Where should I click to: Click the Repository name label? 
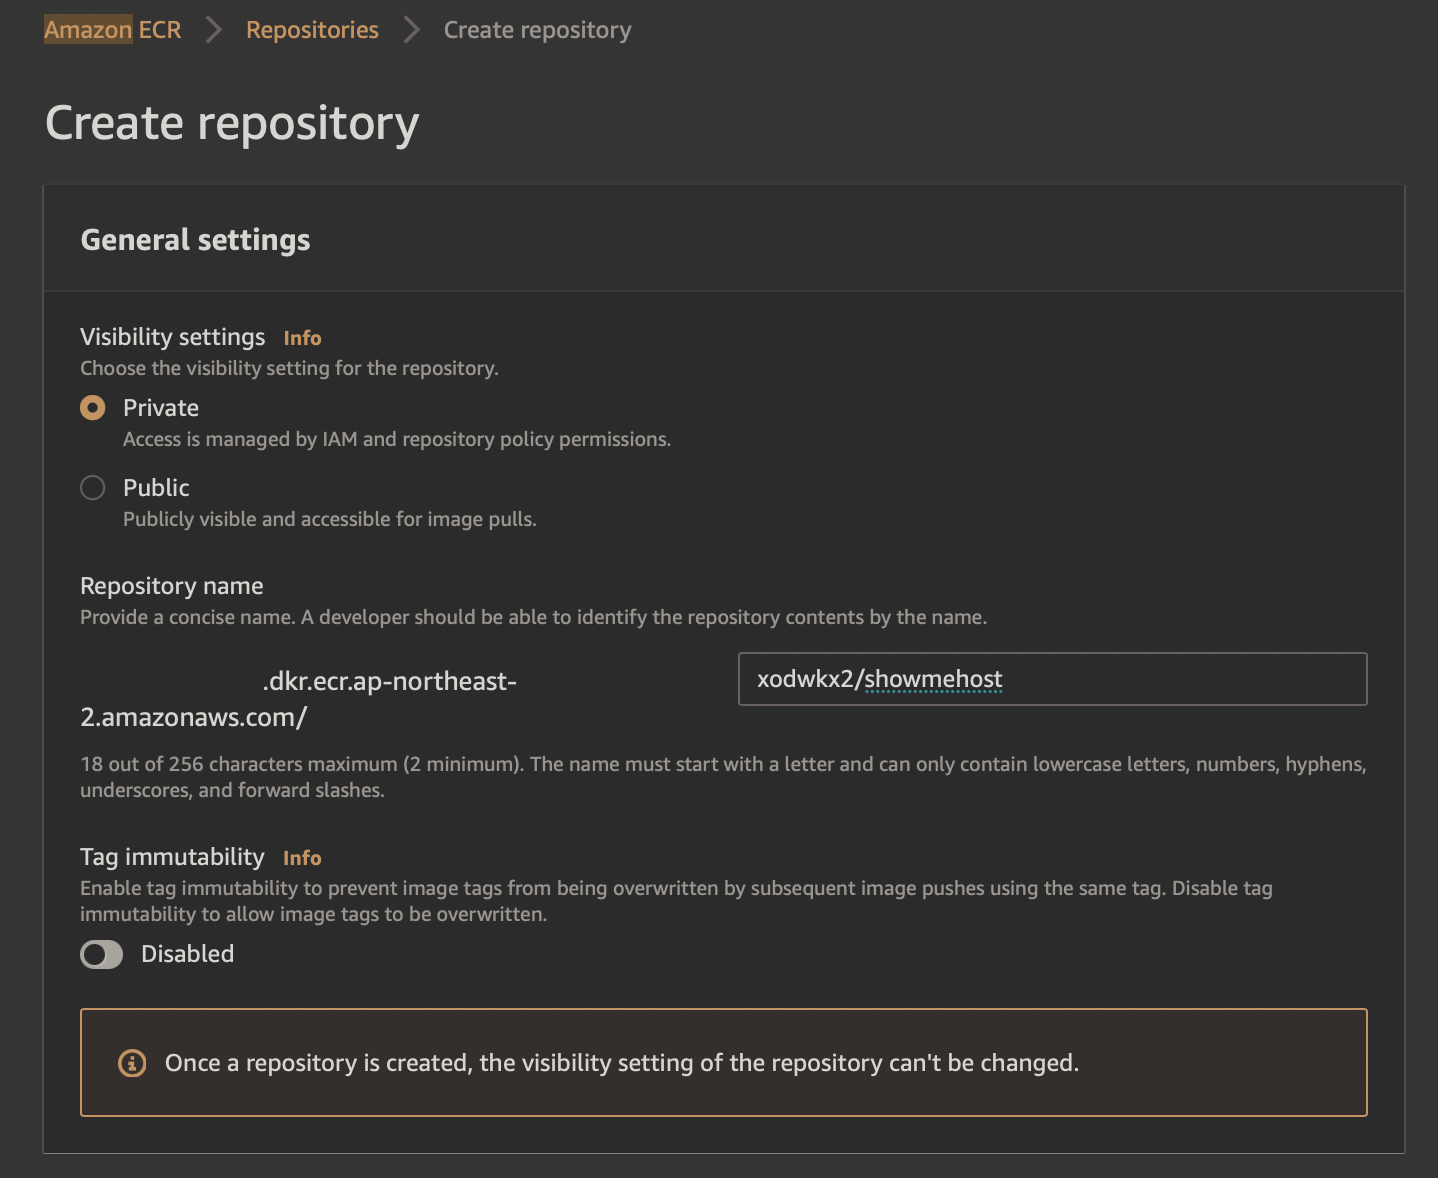pos(172,586)
